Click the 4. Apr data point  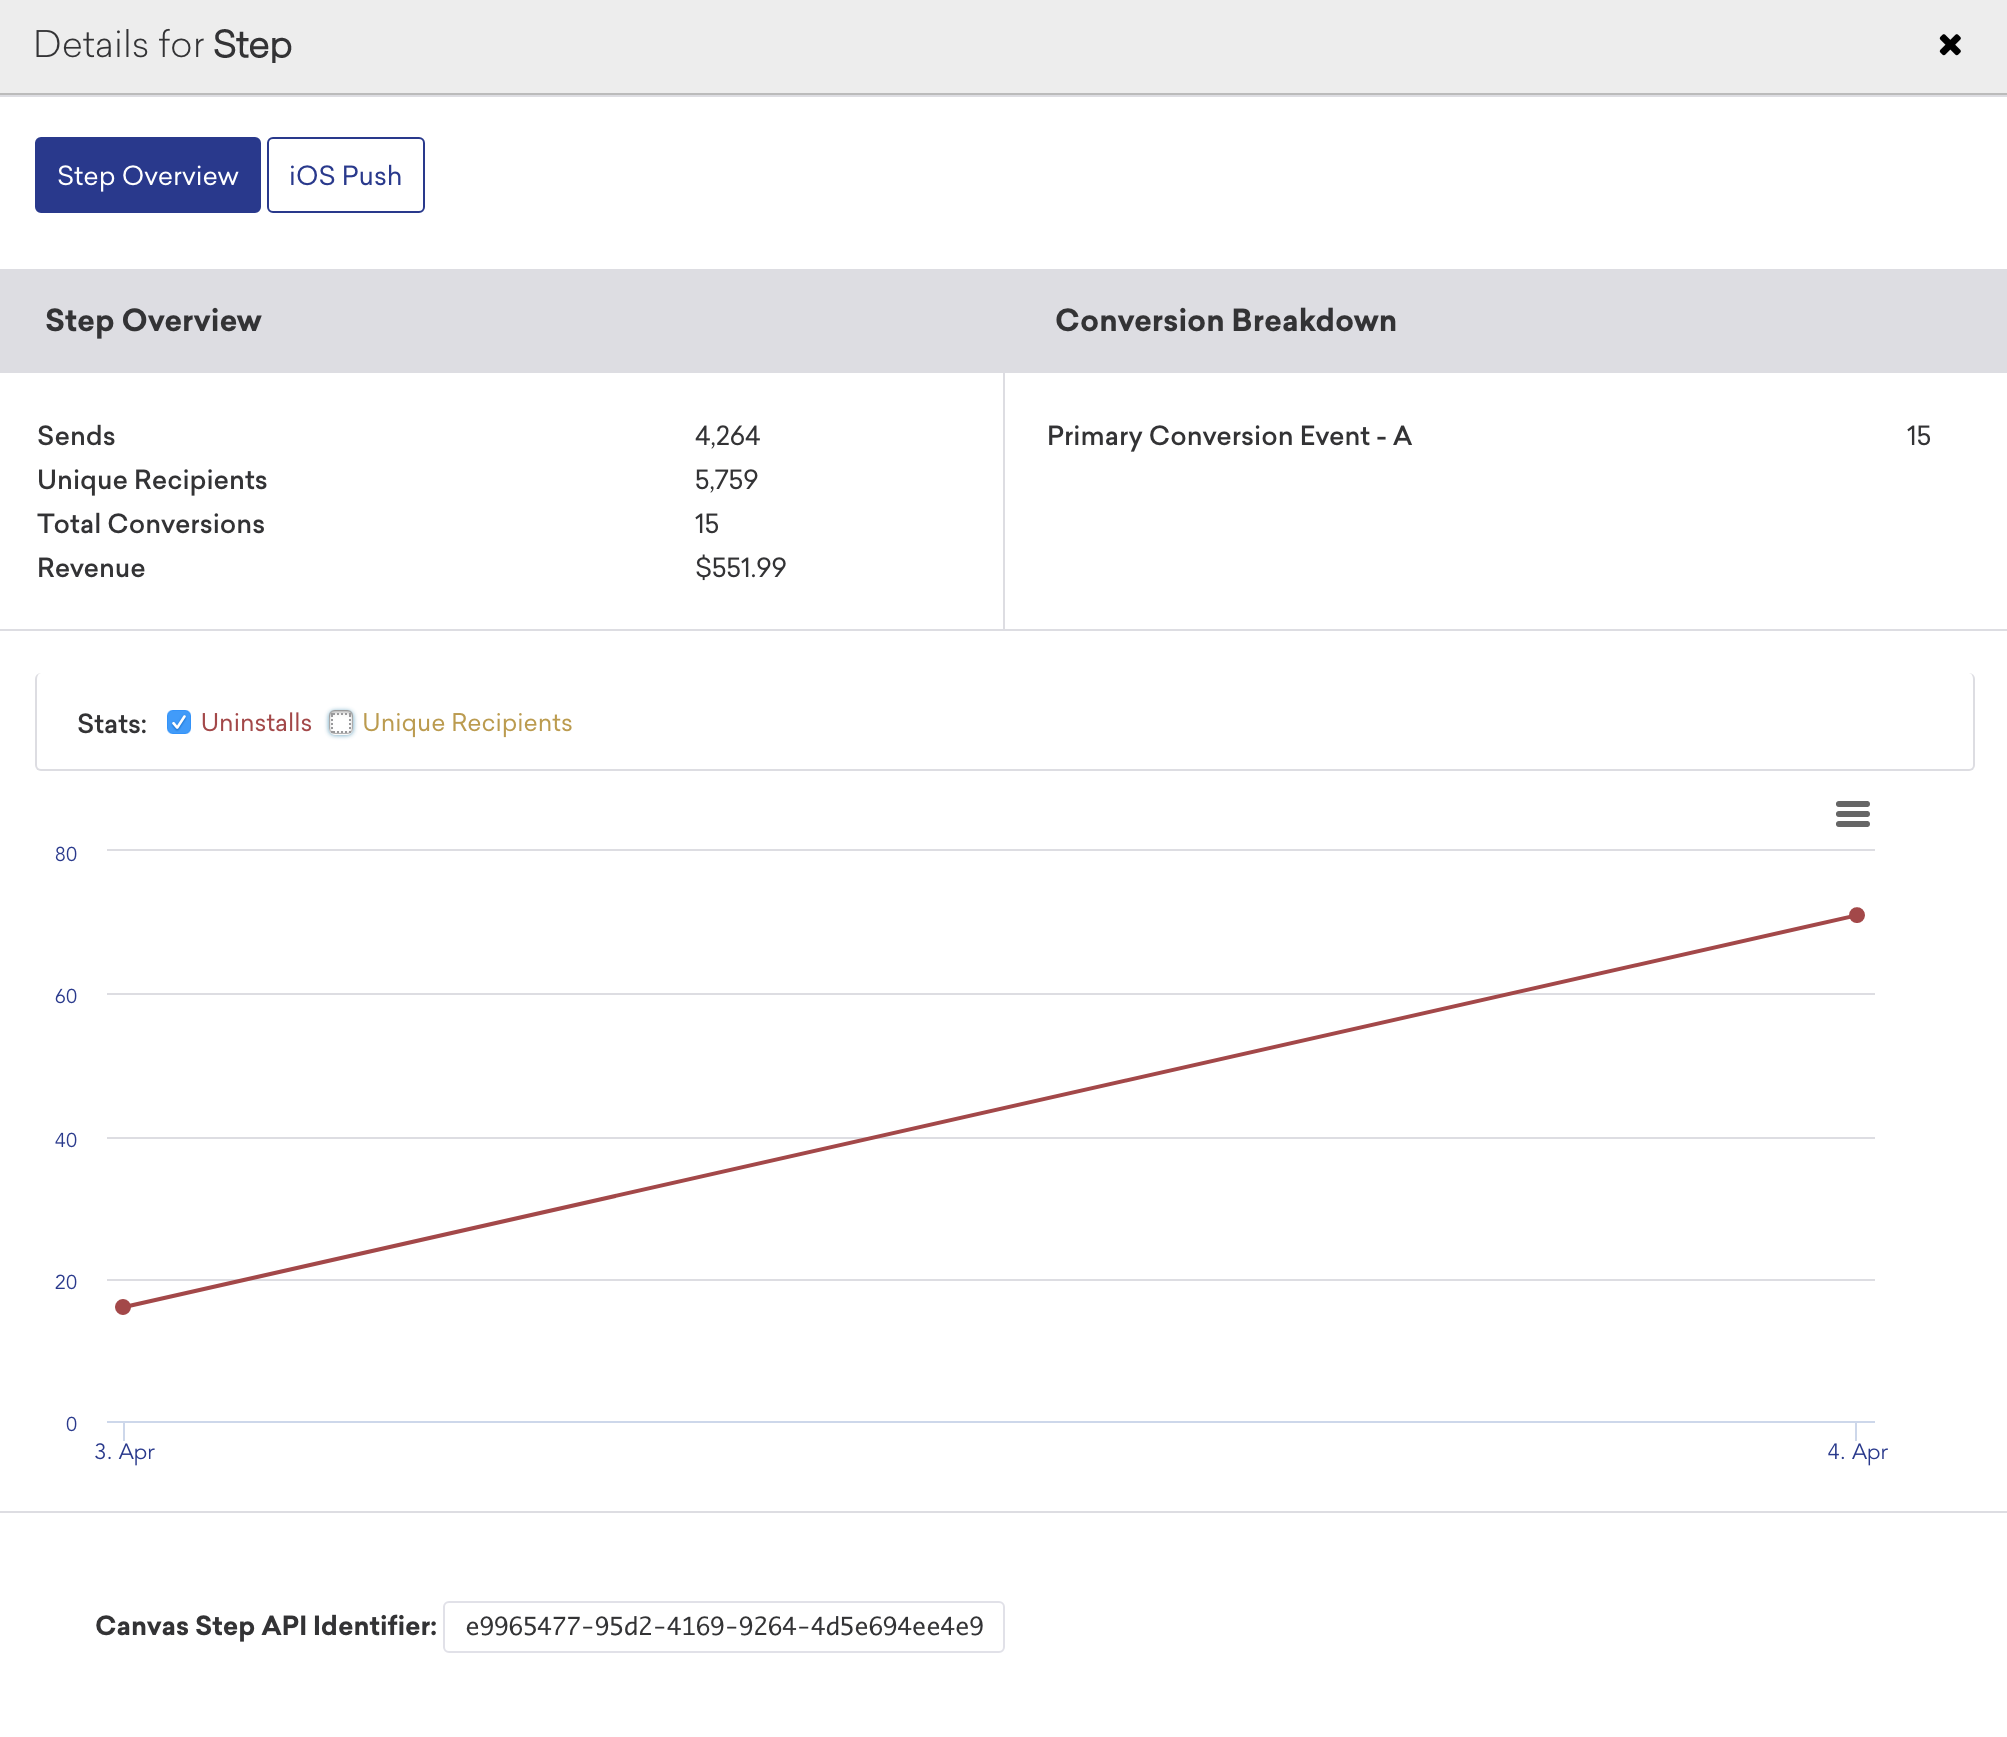click(x=1857, y=915)
